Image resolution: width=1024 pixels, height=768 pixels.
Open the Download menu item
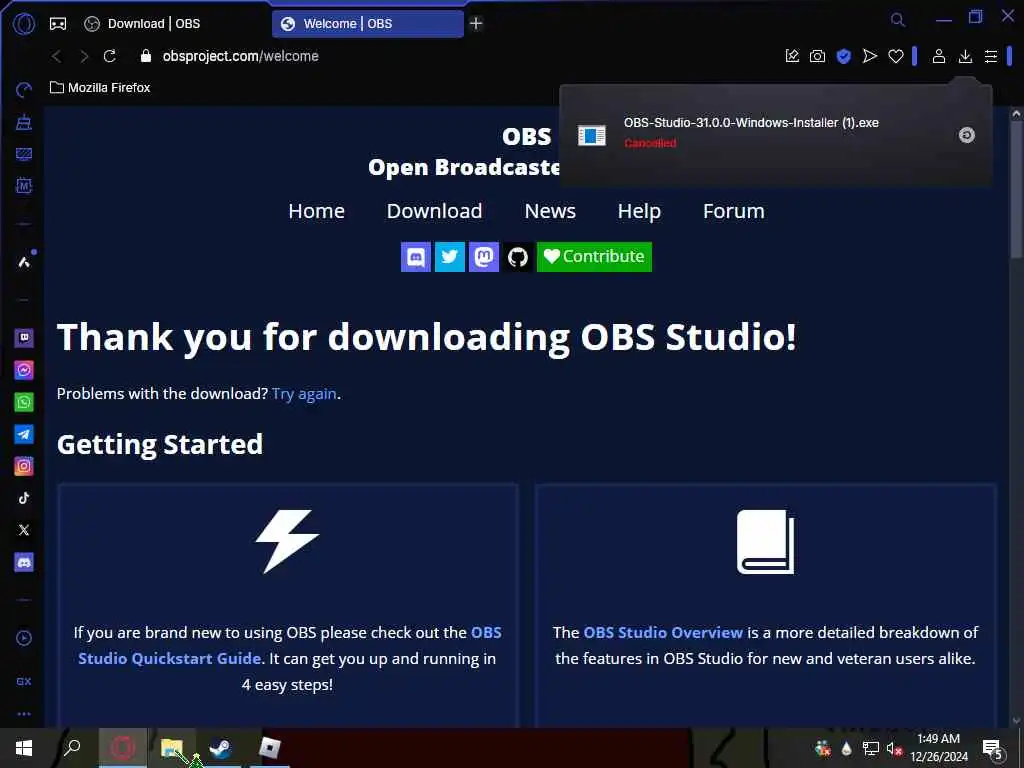click(434, 211)
